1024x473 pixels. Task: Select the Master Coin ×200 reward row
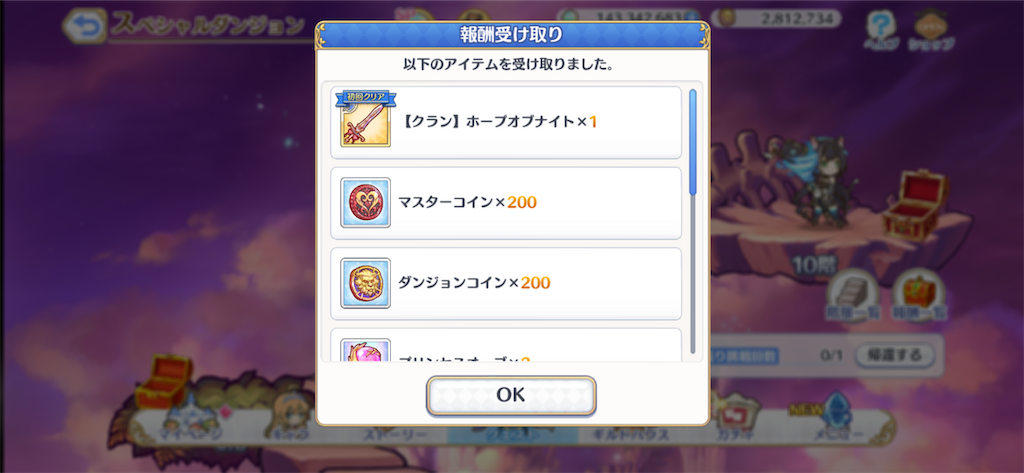point(506,203)
